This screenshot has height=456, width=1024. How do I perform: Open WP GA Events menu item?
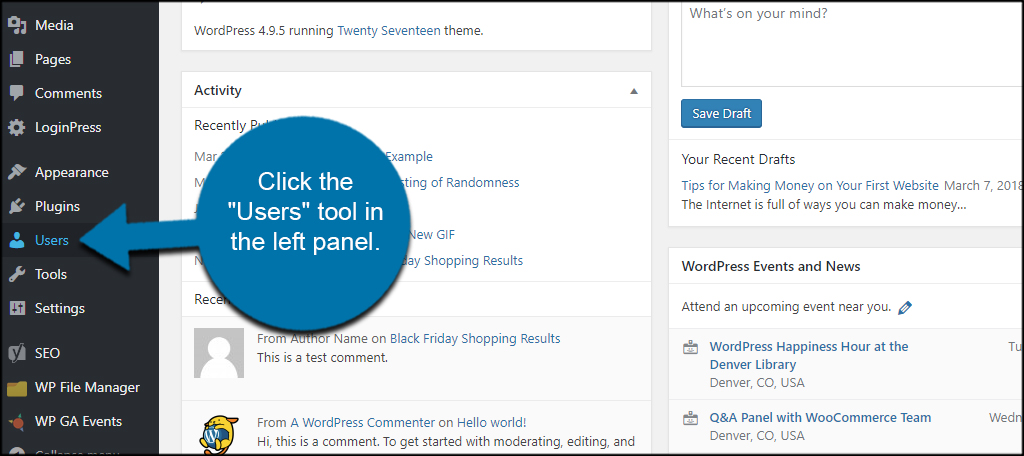point(79,421)
